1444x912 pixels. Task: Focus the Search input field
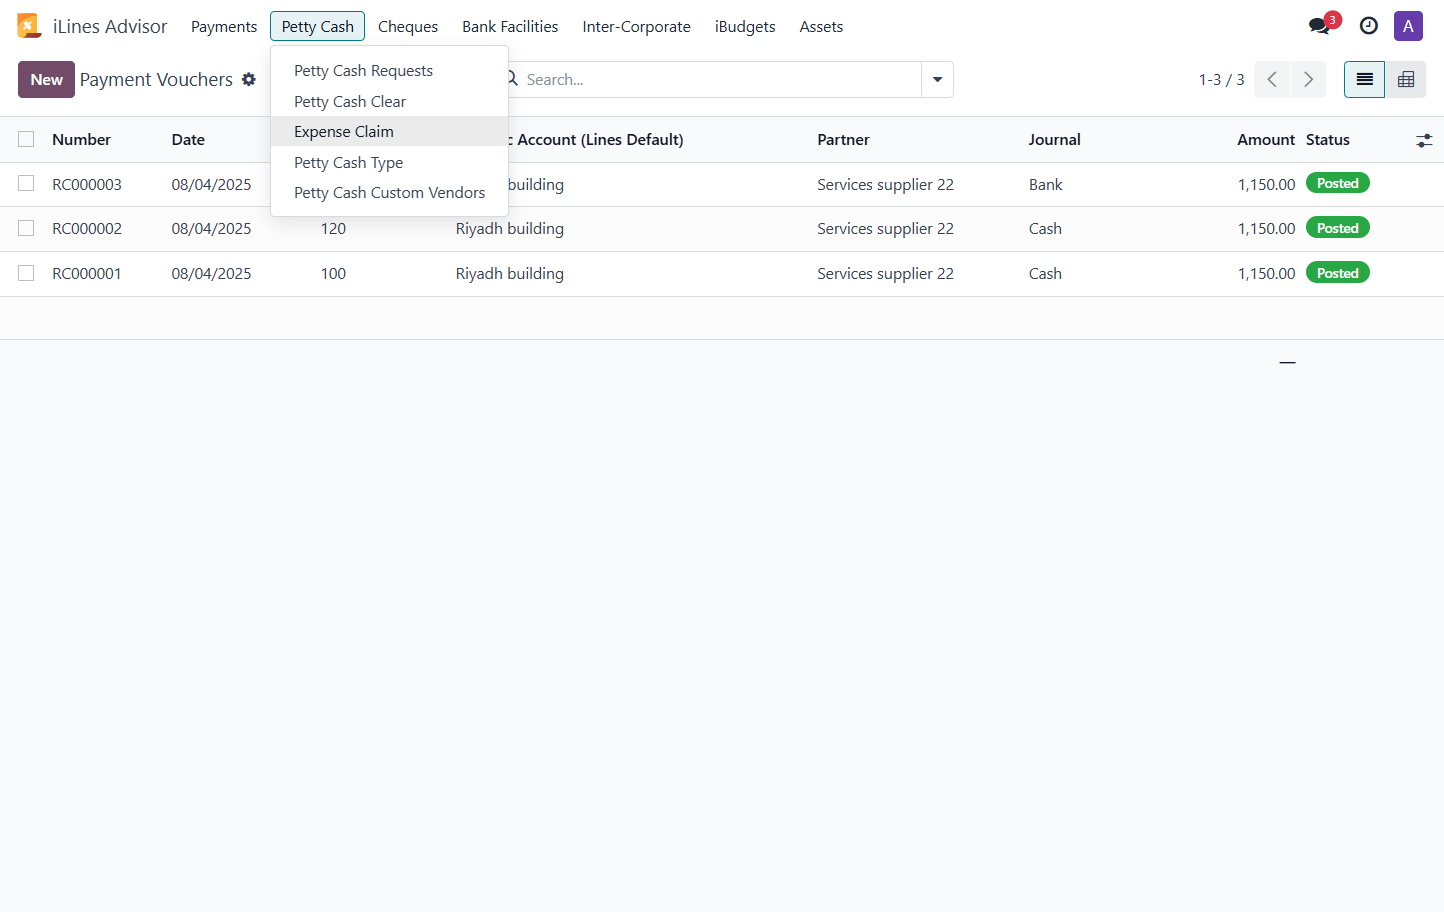point(718,79)
